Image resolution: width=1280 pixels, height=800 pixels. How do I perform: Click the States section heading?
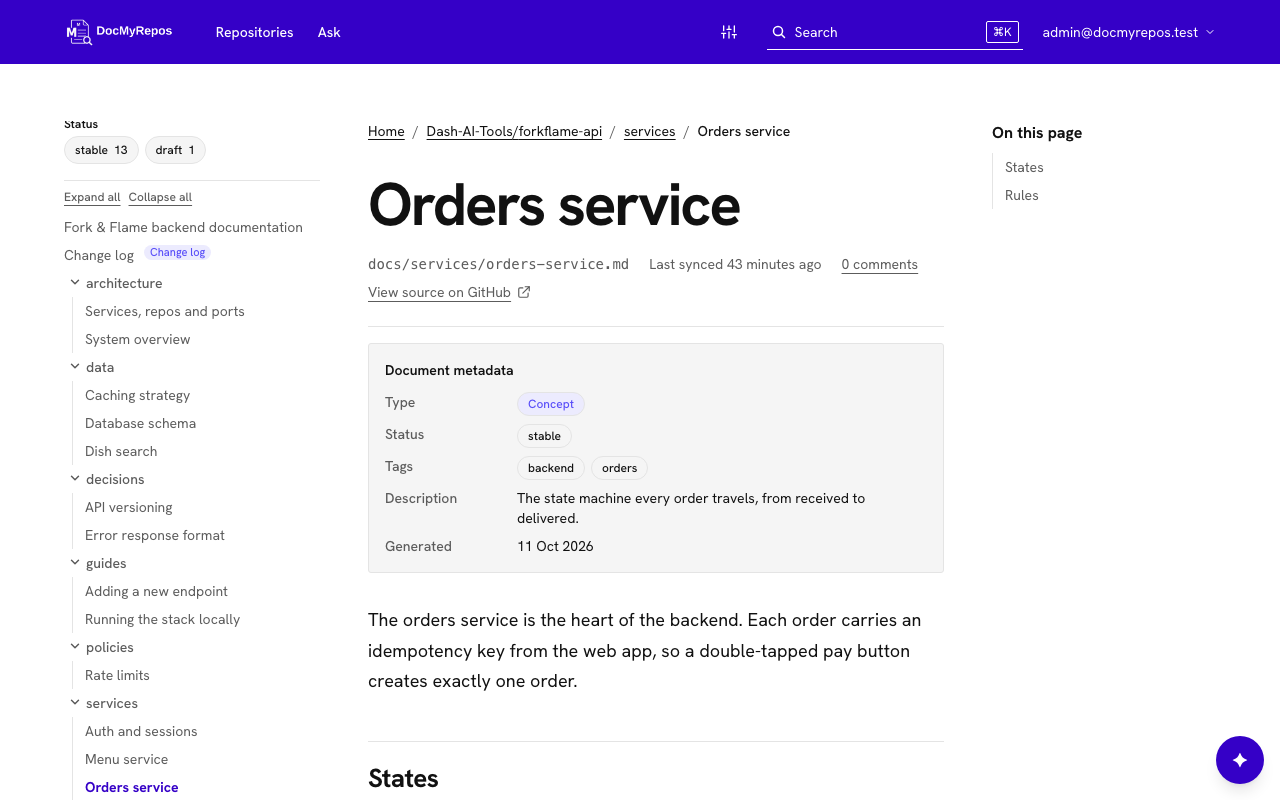[403, 778]
